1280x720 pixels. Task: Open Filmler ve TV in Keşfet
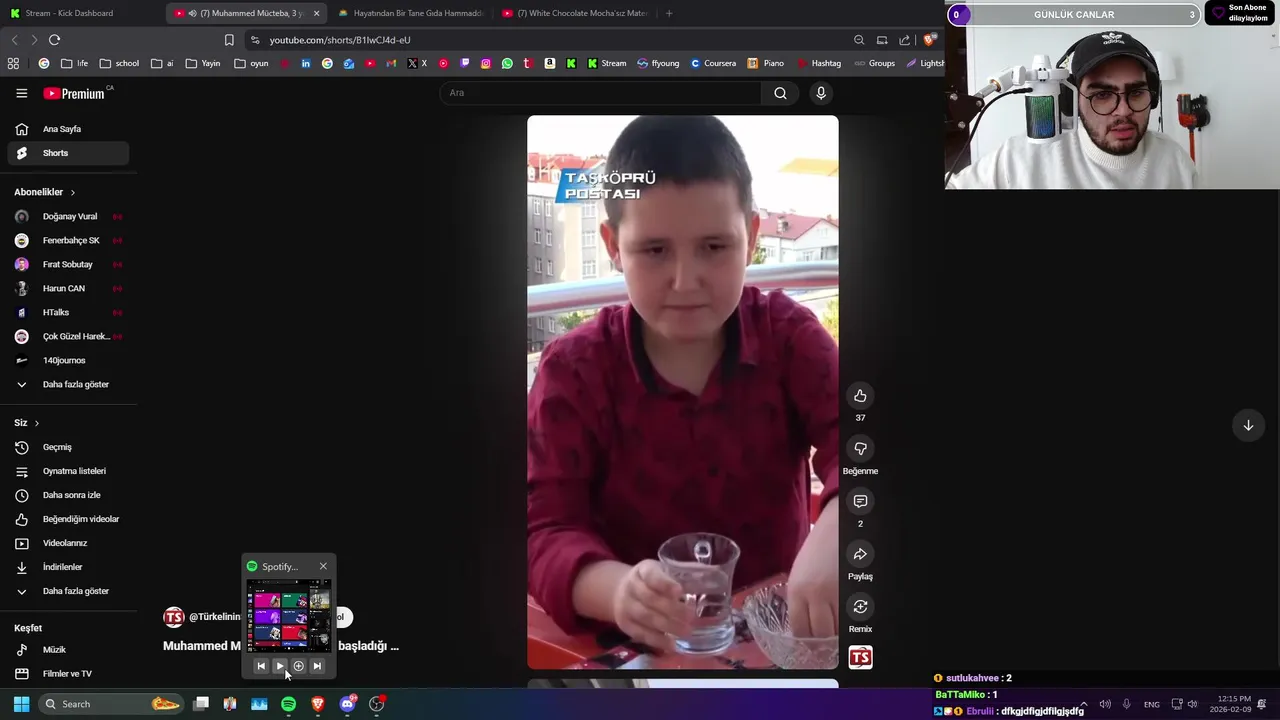(x=68, y=674)
